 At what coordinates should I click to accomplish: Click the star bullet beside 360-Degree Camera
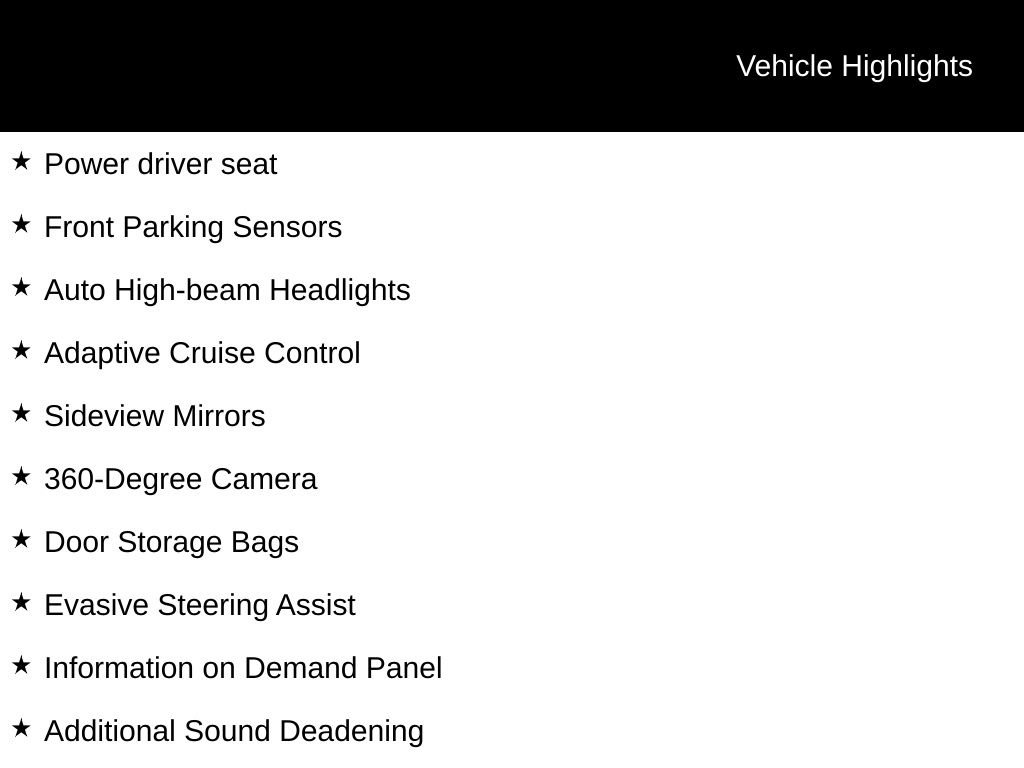21,476
